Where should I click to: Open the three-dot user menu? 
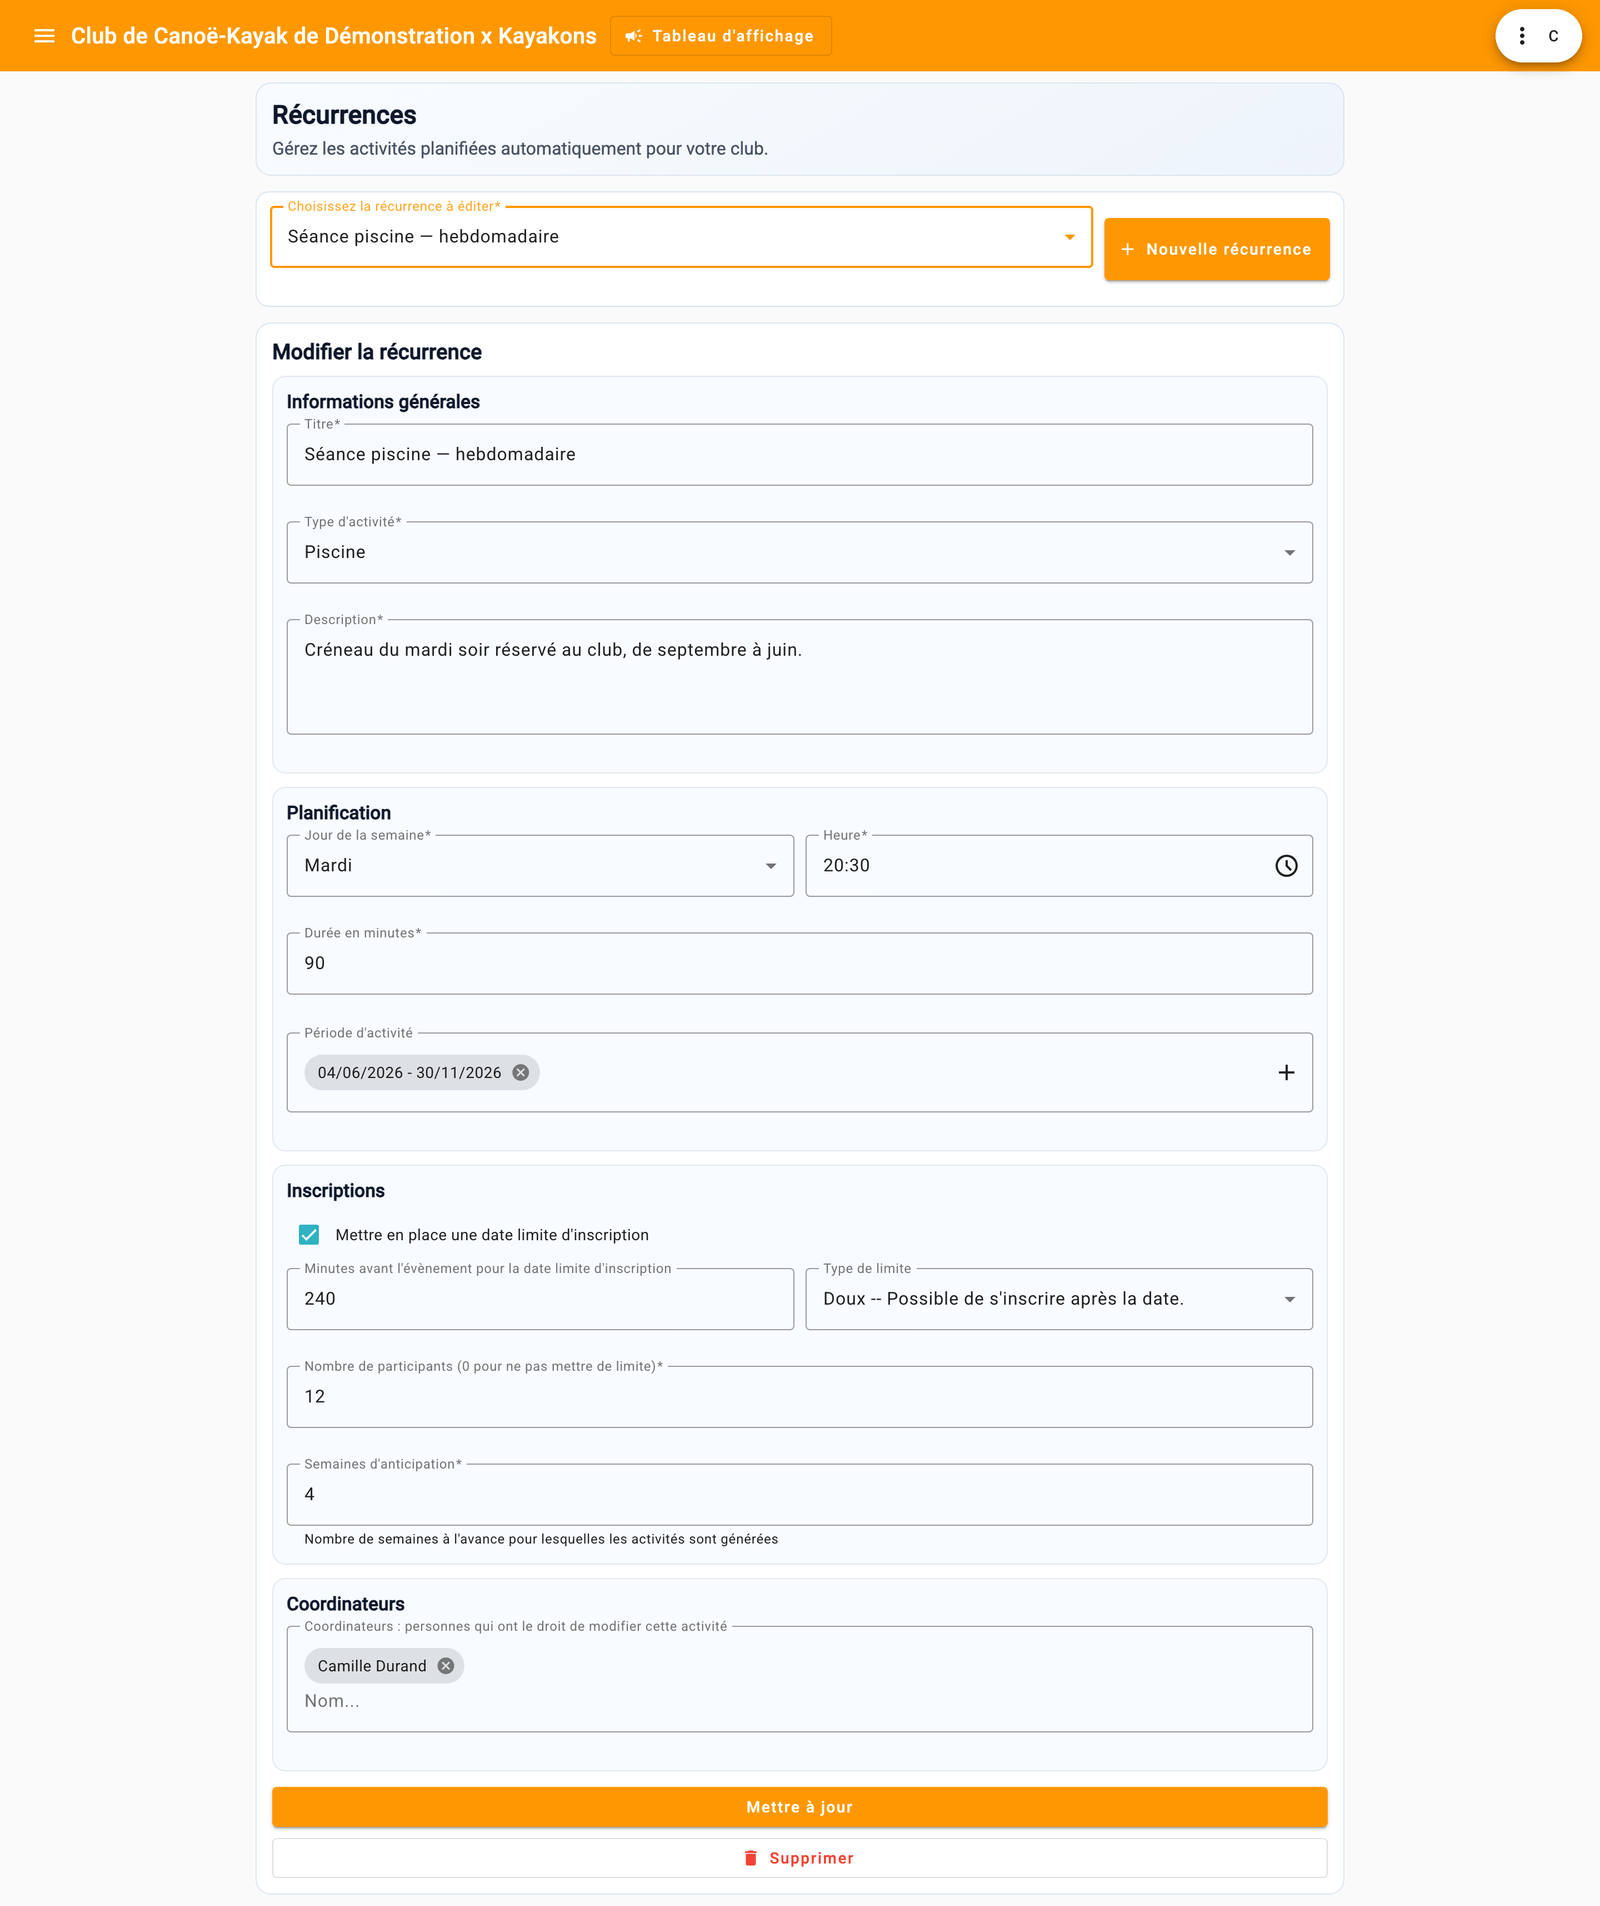click(1522, 36)
